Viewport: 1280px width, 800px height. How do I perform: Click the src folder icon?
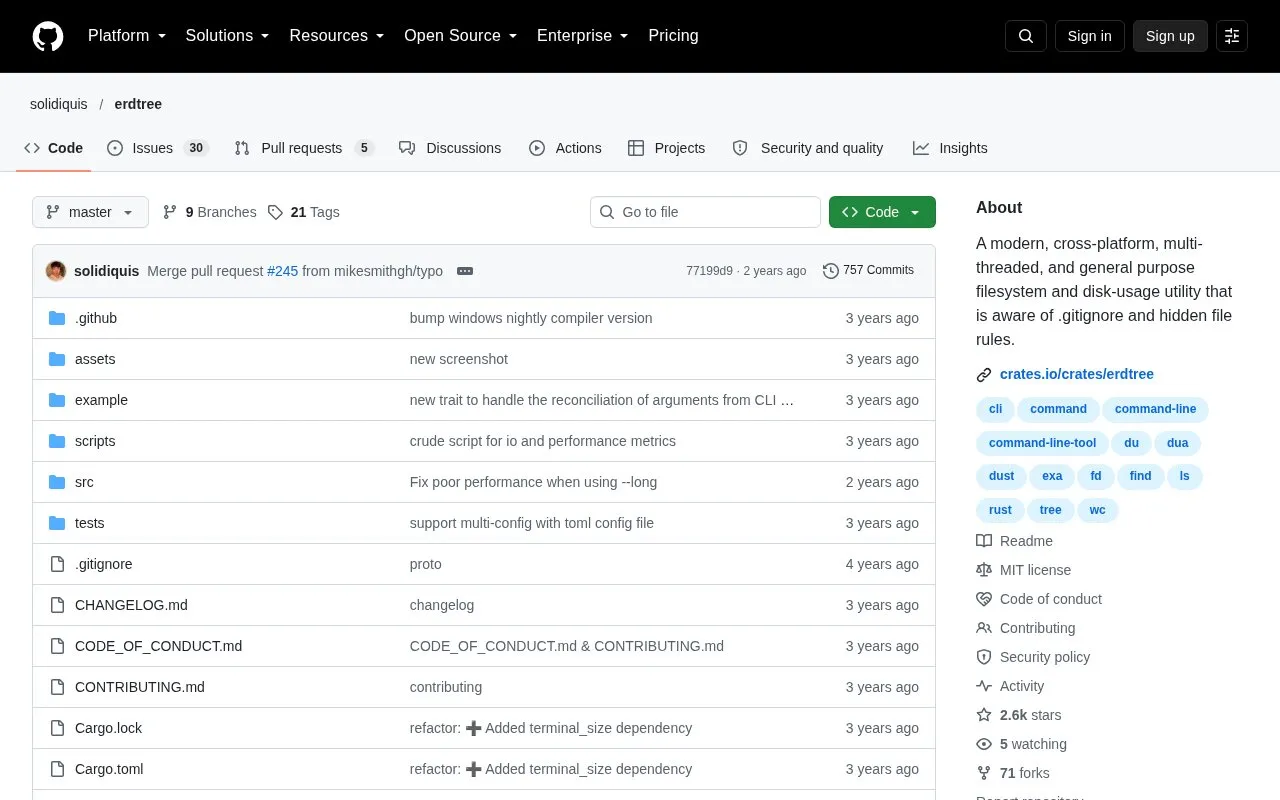pyautogui.click(x=57, y=482)
